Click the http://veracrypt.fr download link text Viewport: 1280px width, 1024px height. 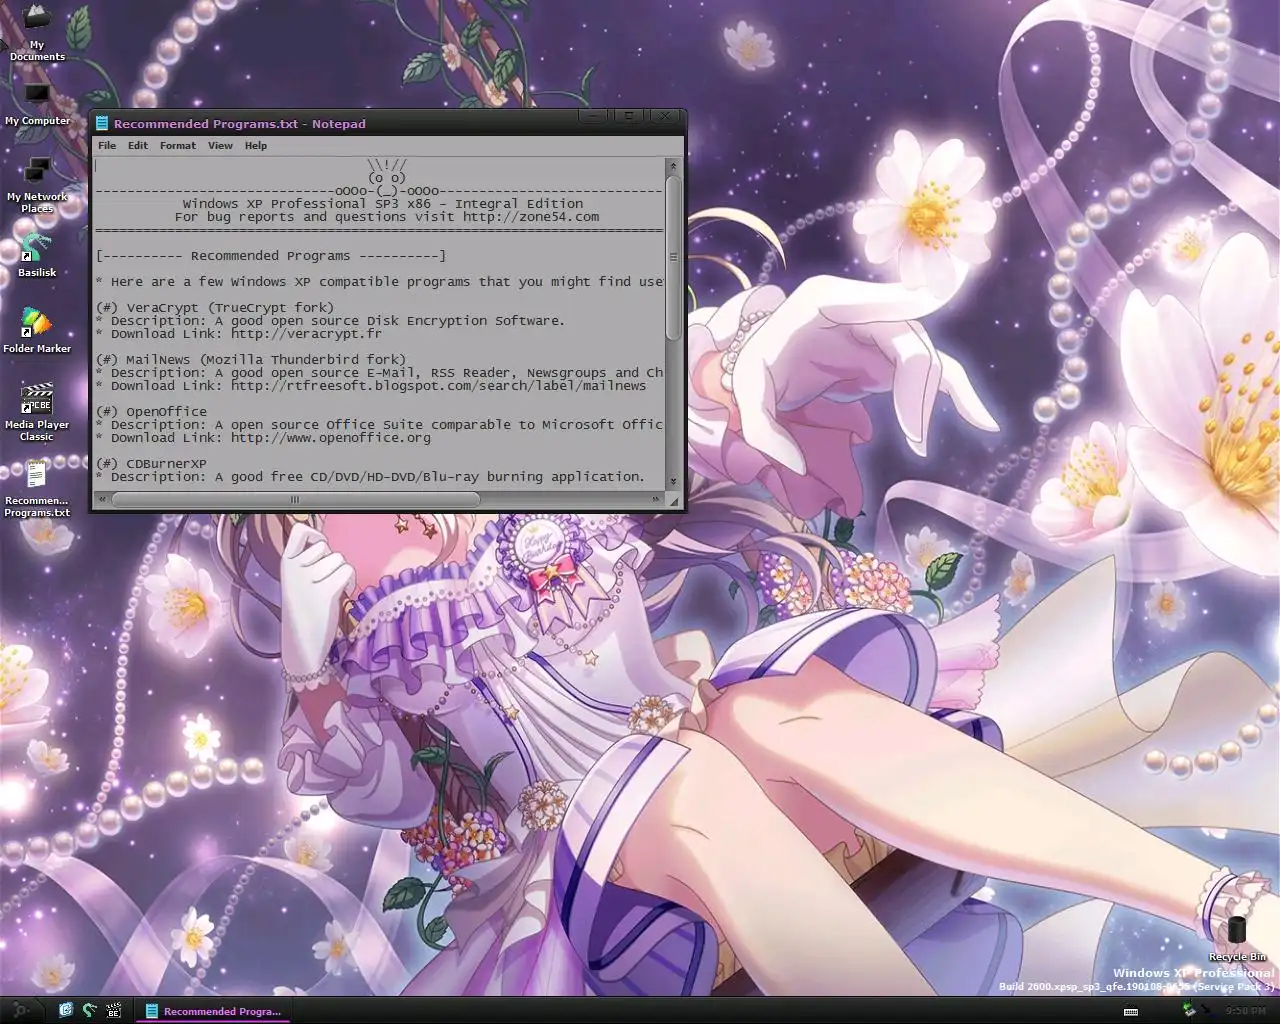pyautogui.click(x=306, y=334)
